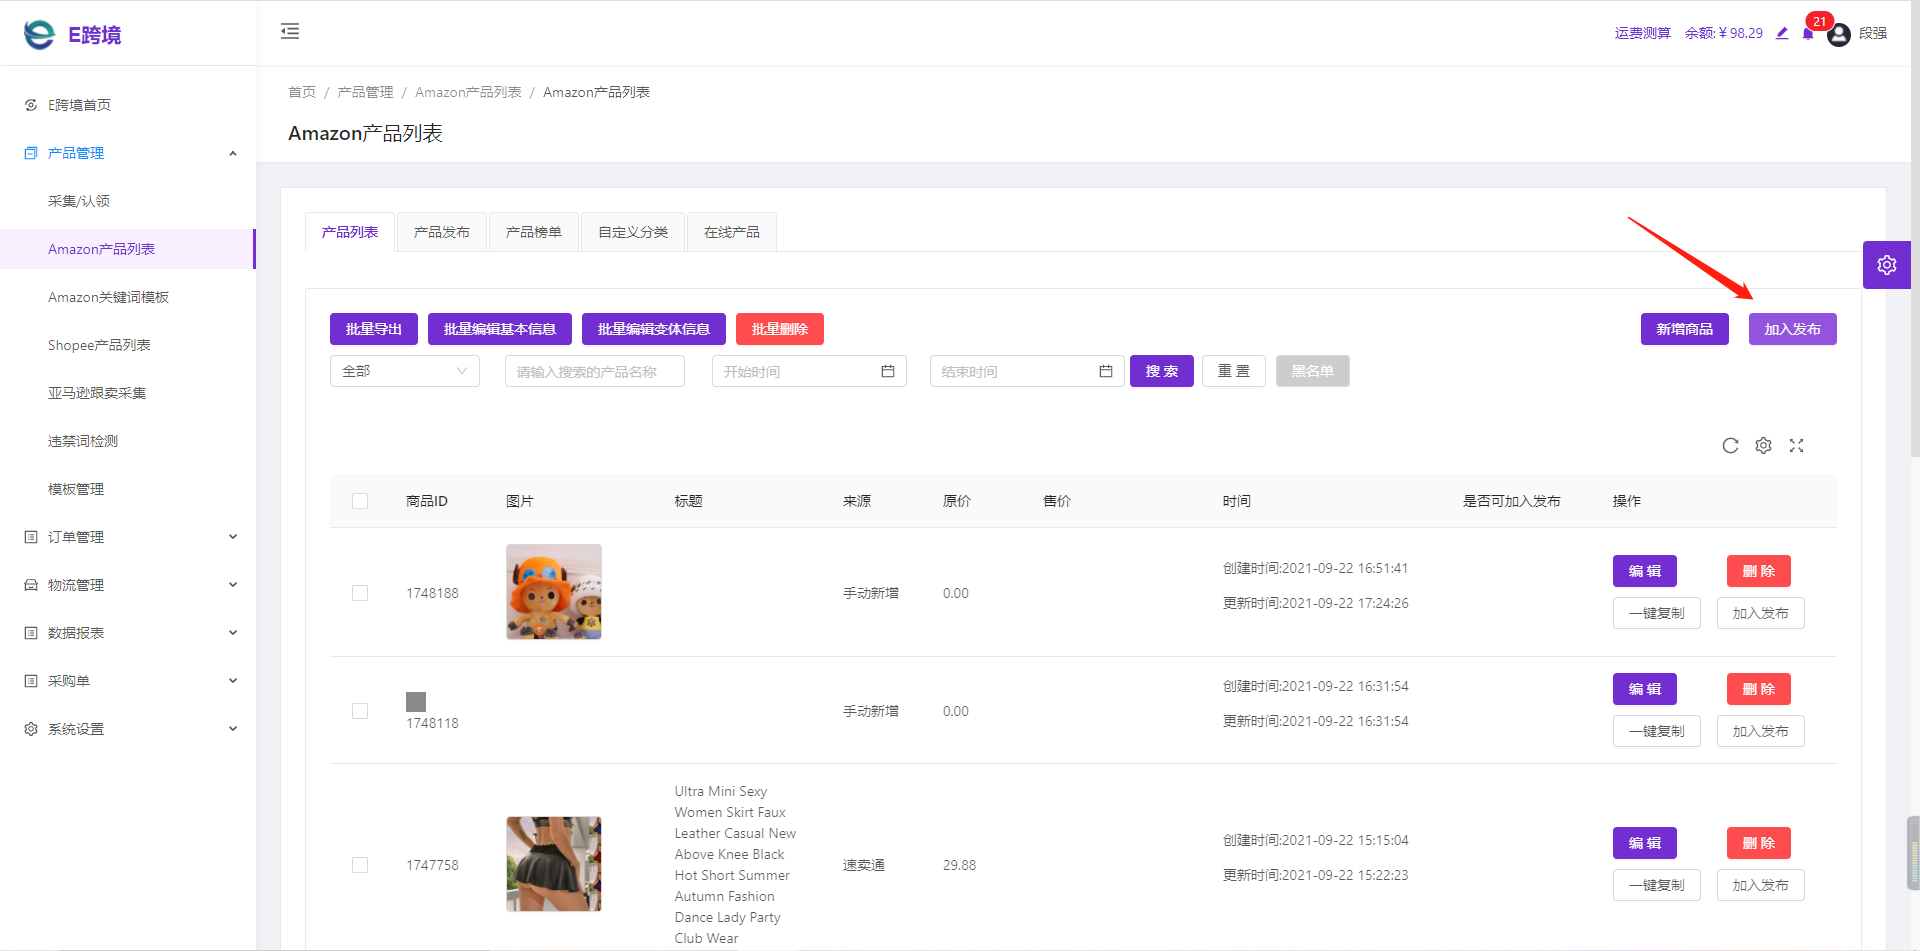This screenshot has height=951, width=1920.
Task: Open the user avatar icon for 段强
Action: (x=1839, y=35)
